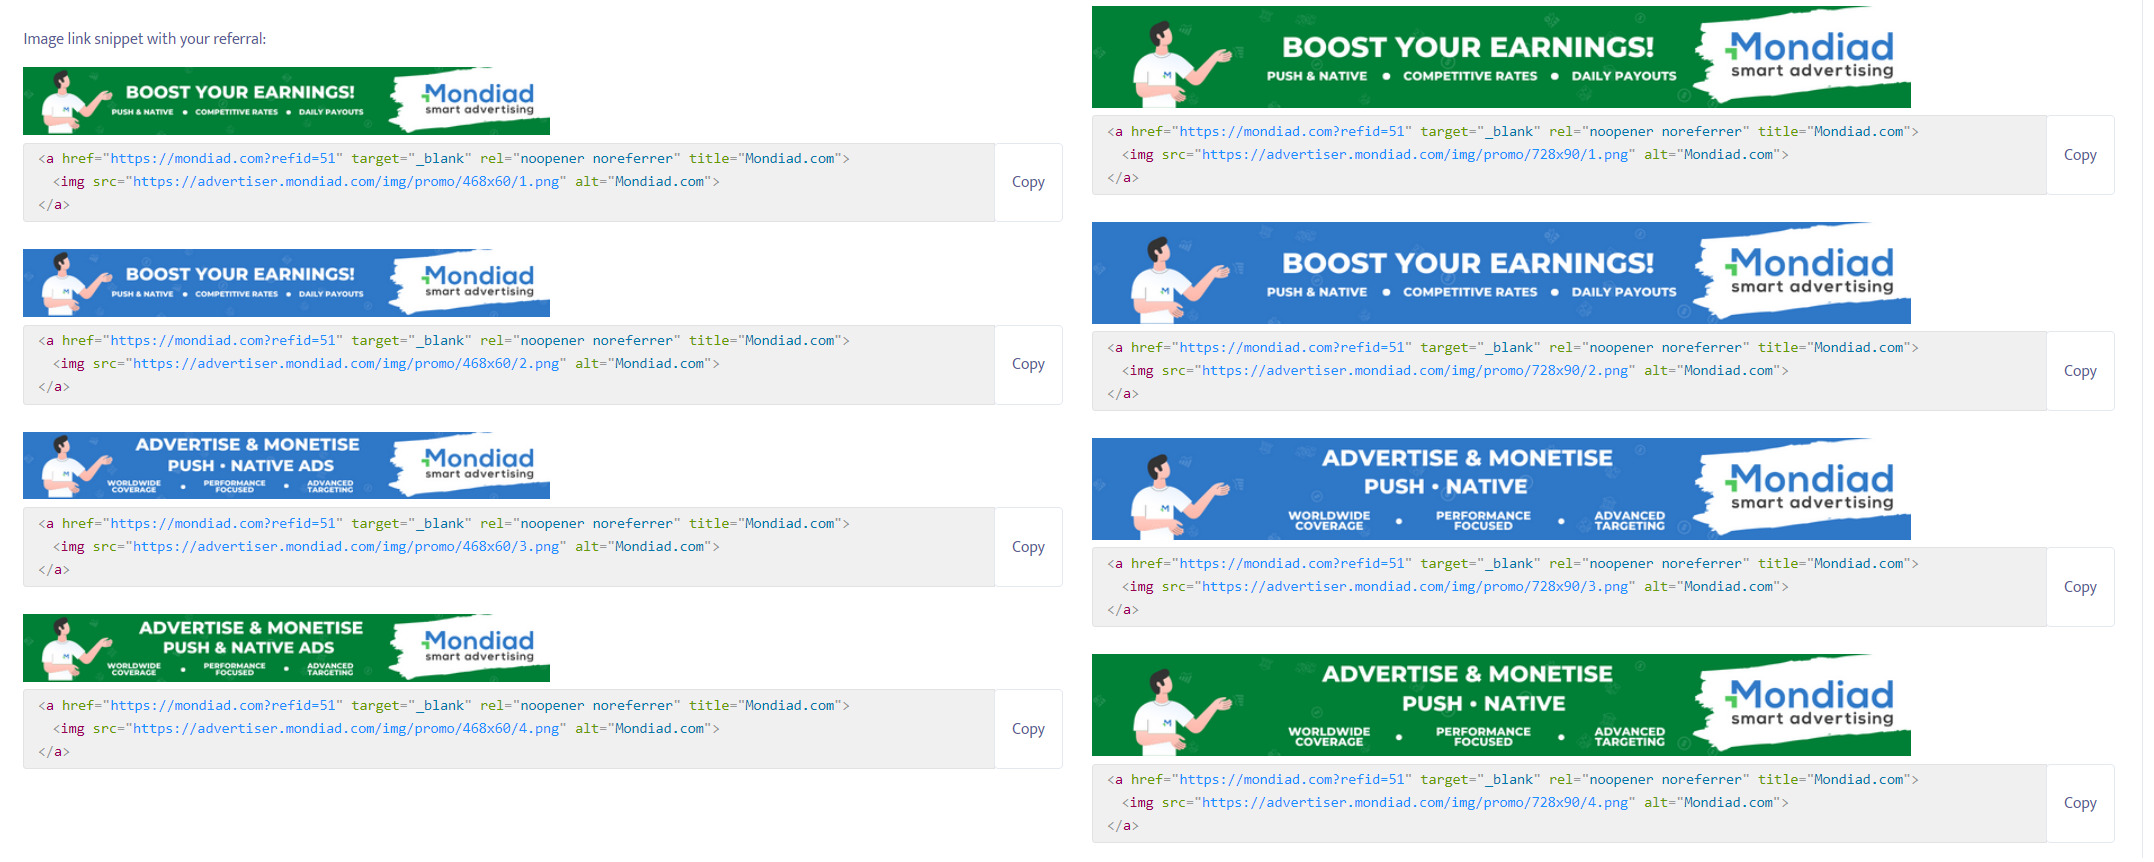Click the large green Advertise & Monetise banner
2154x862 pixels.
[x=1500, y=705]
